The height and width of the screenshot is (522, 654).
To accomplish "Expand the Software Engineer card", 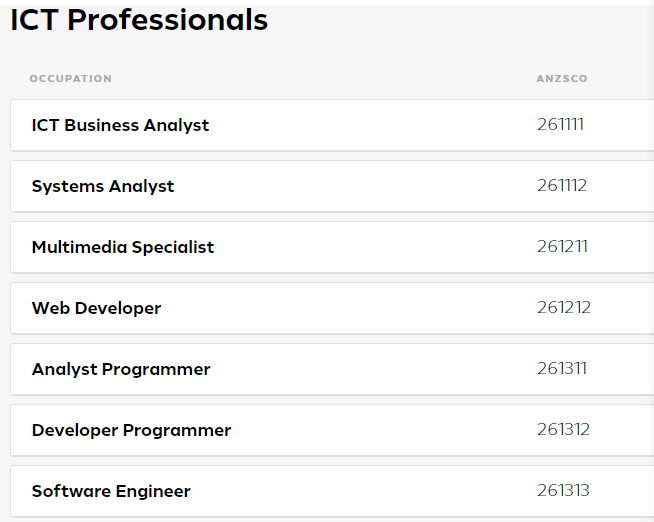I will point(332,491).
